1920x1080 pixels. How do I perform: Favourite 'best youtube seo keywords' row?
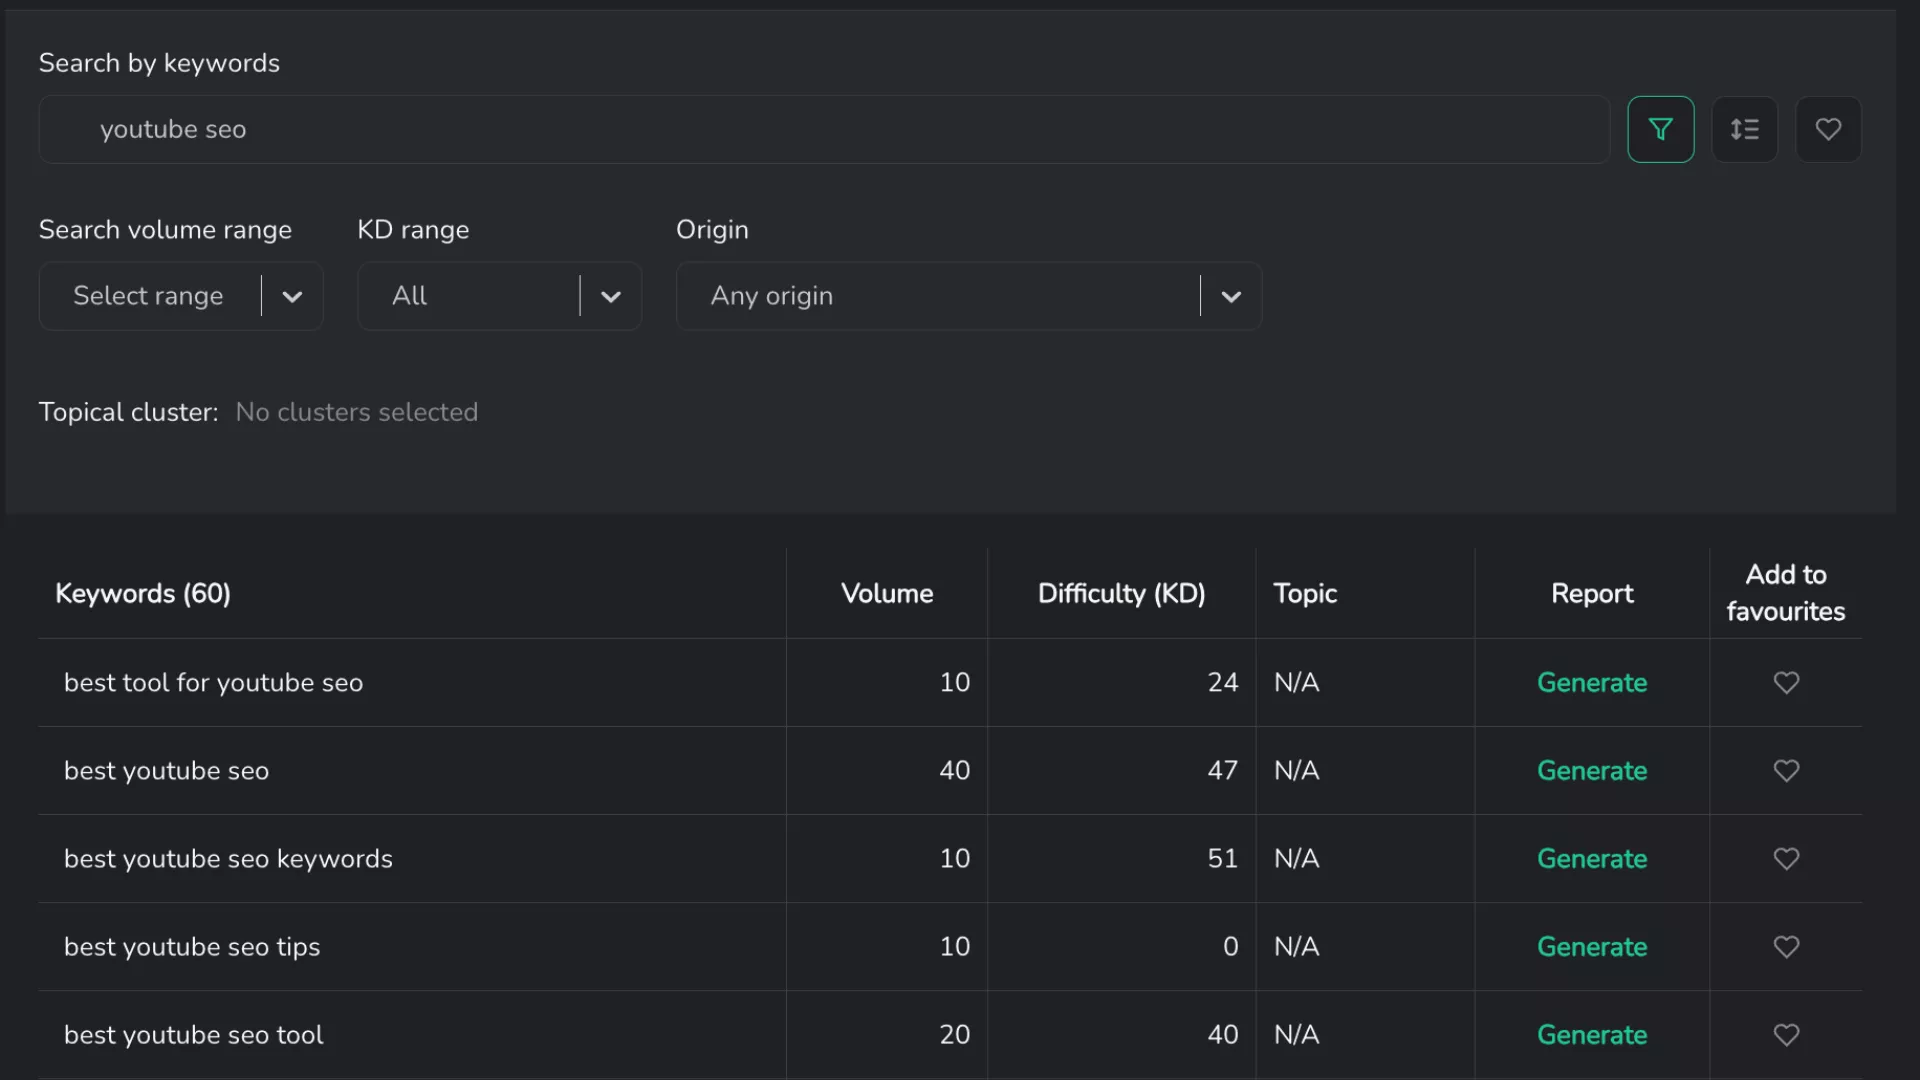click(1786, 859)
